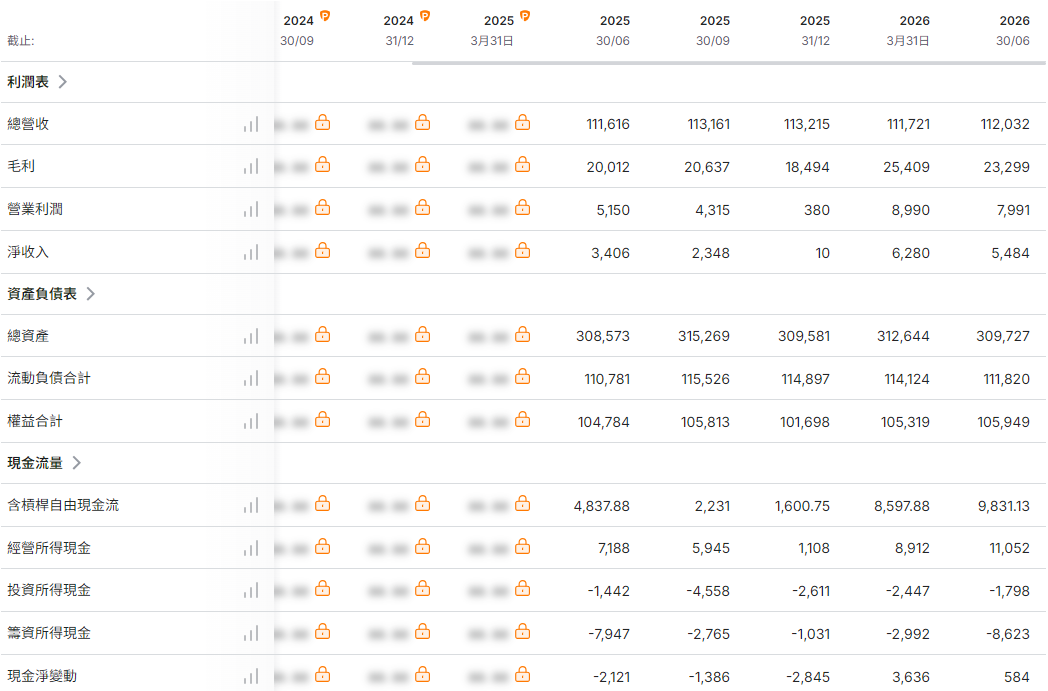Unlock 現金淨變動 value for 2024 30/09
This screenshot has width=1048, height=691.
pos(322,674)
